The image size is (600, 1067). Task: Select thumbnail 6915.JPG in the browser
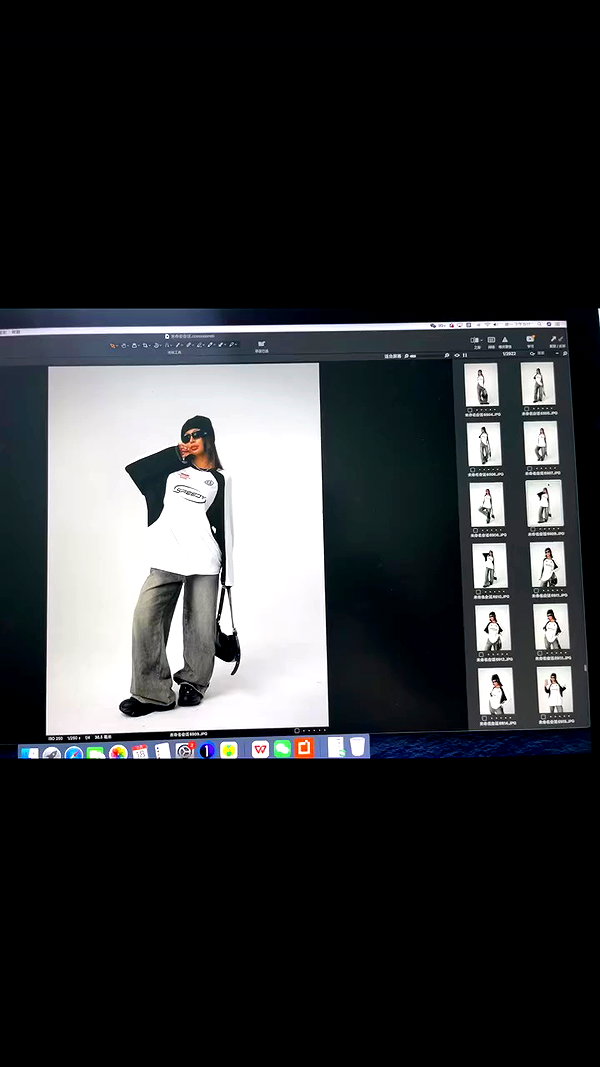tap(554, 689)
